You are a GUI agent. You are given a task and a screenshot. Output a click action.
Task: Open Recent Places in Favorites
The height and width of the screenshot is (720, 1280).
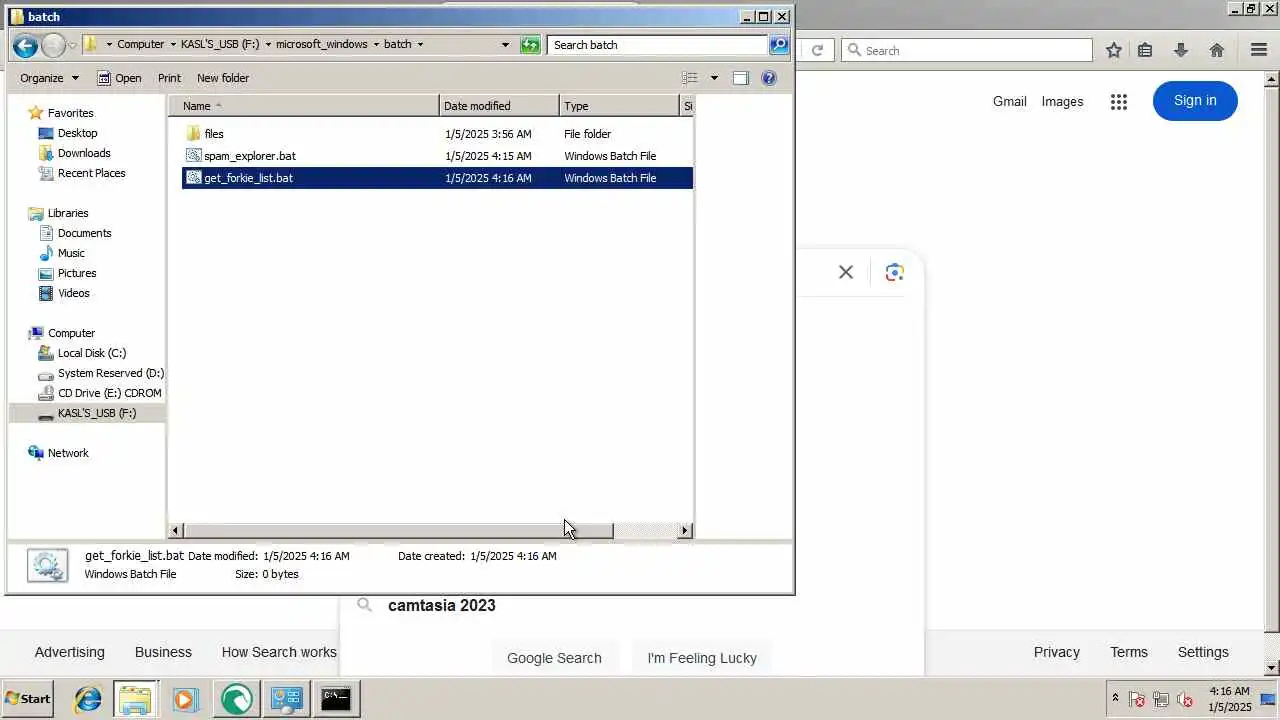click(91, 173)
